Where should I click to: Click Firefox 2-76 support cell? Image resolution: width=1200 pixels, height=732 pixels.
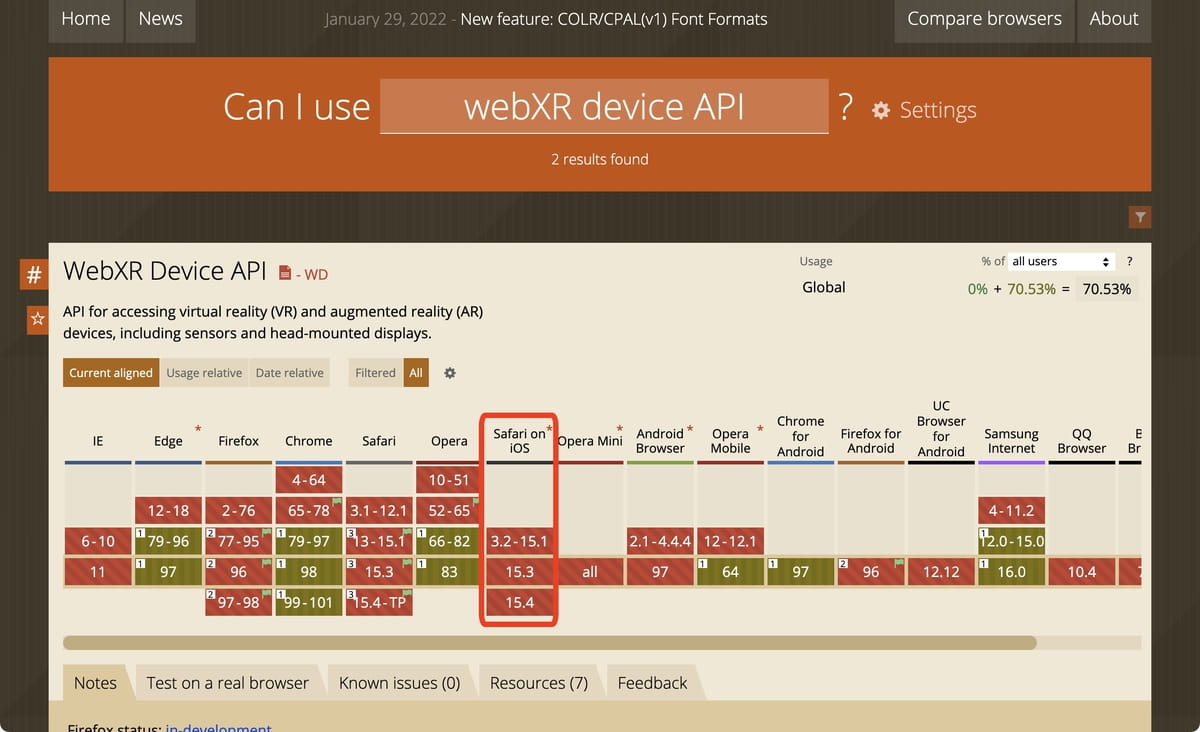(238, 510)
